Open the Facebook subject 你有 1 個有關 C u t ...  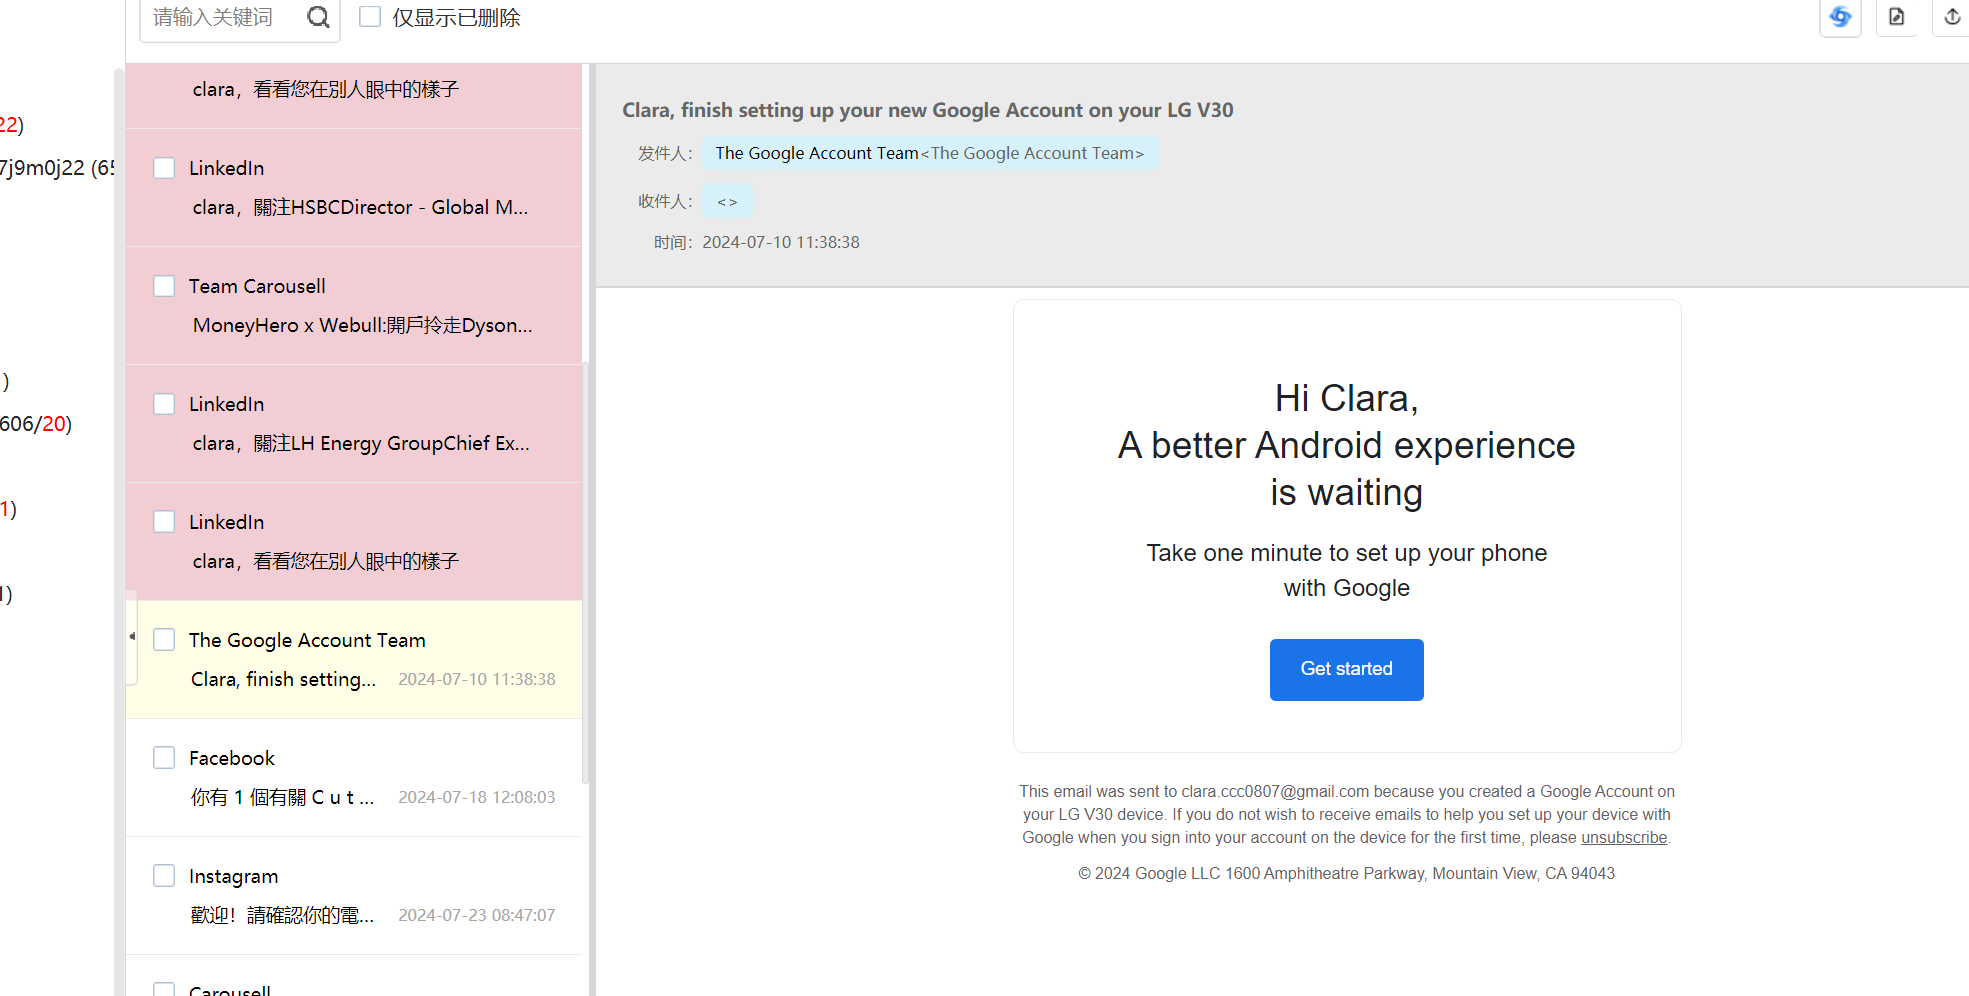(x=282, y=797)
